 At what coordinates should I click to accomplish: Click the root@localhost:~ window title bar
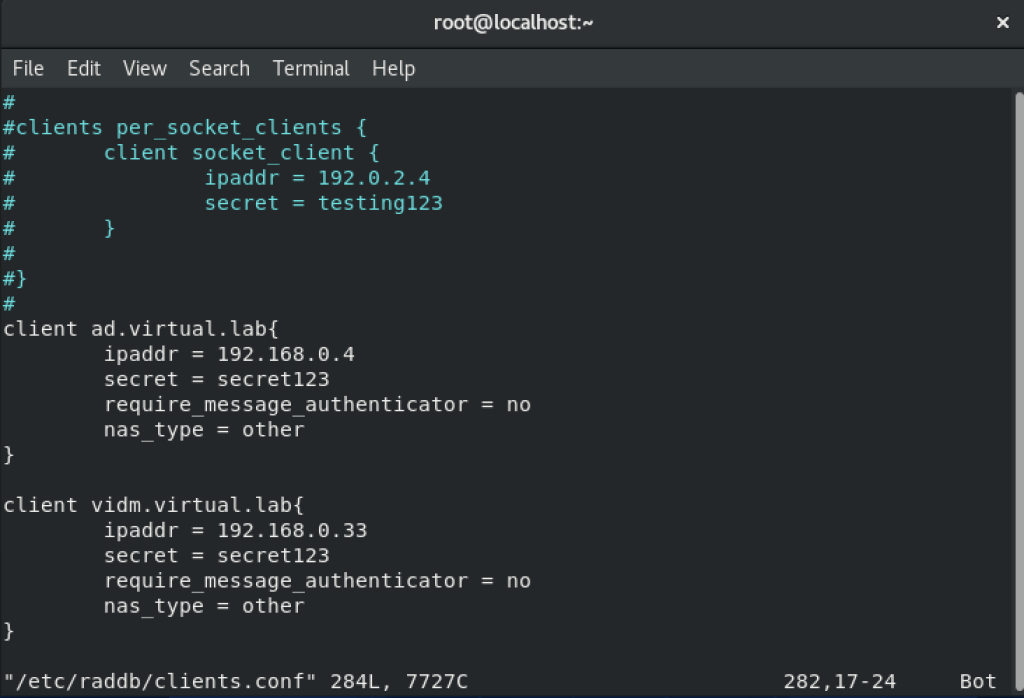(x=513, y=22)
